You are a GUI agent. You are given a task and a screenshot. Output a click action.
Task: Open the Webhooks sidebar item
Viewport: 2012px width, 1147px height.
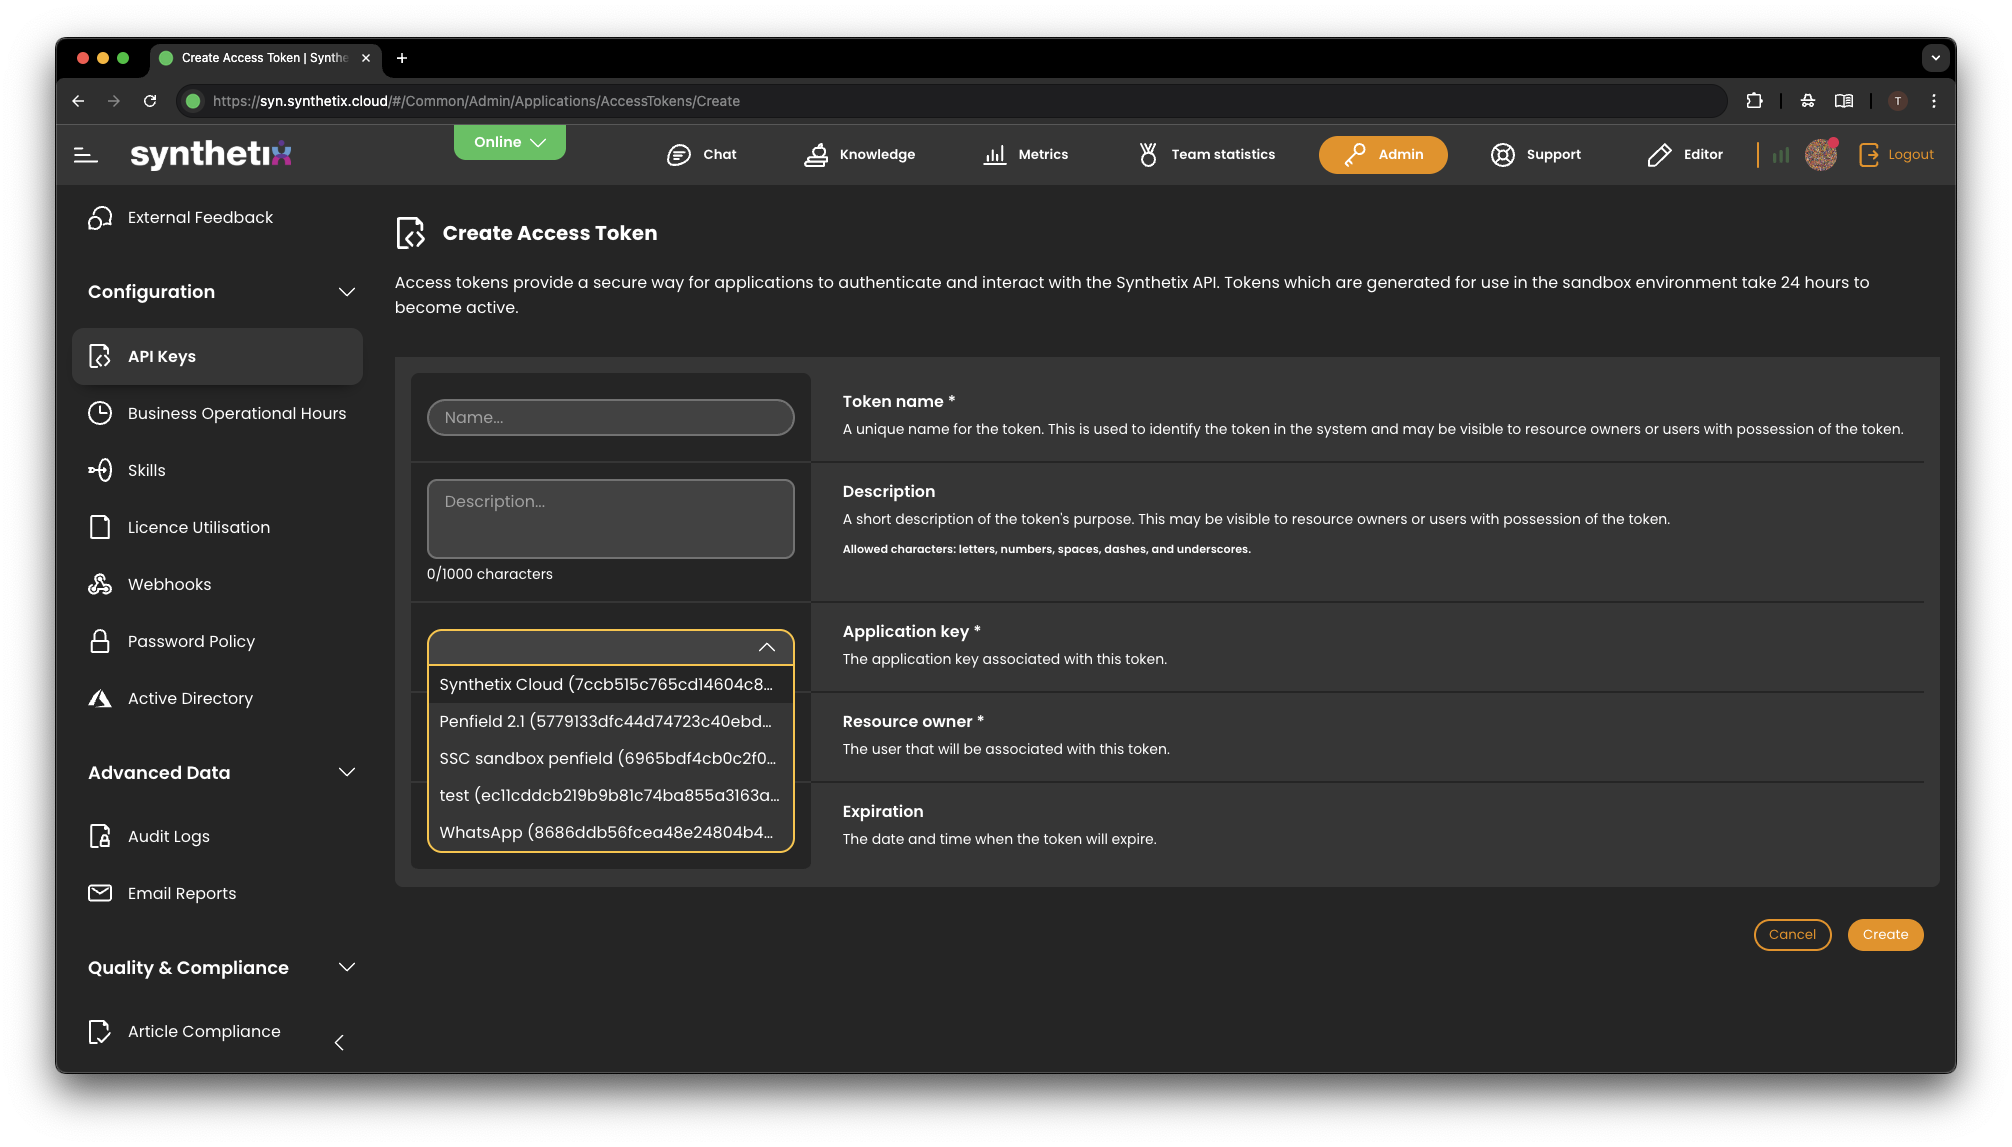[169, 584]
